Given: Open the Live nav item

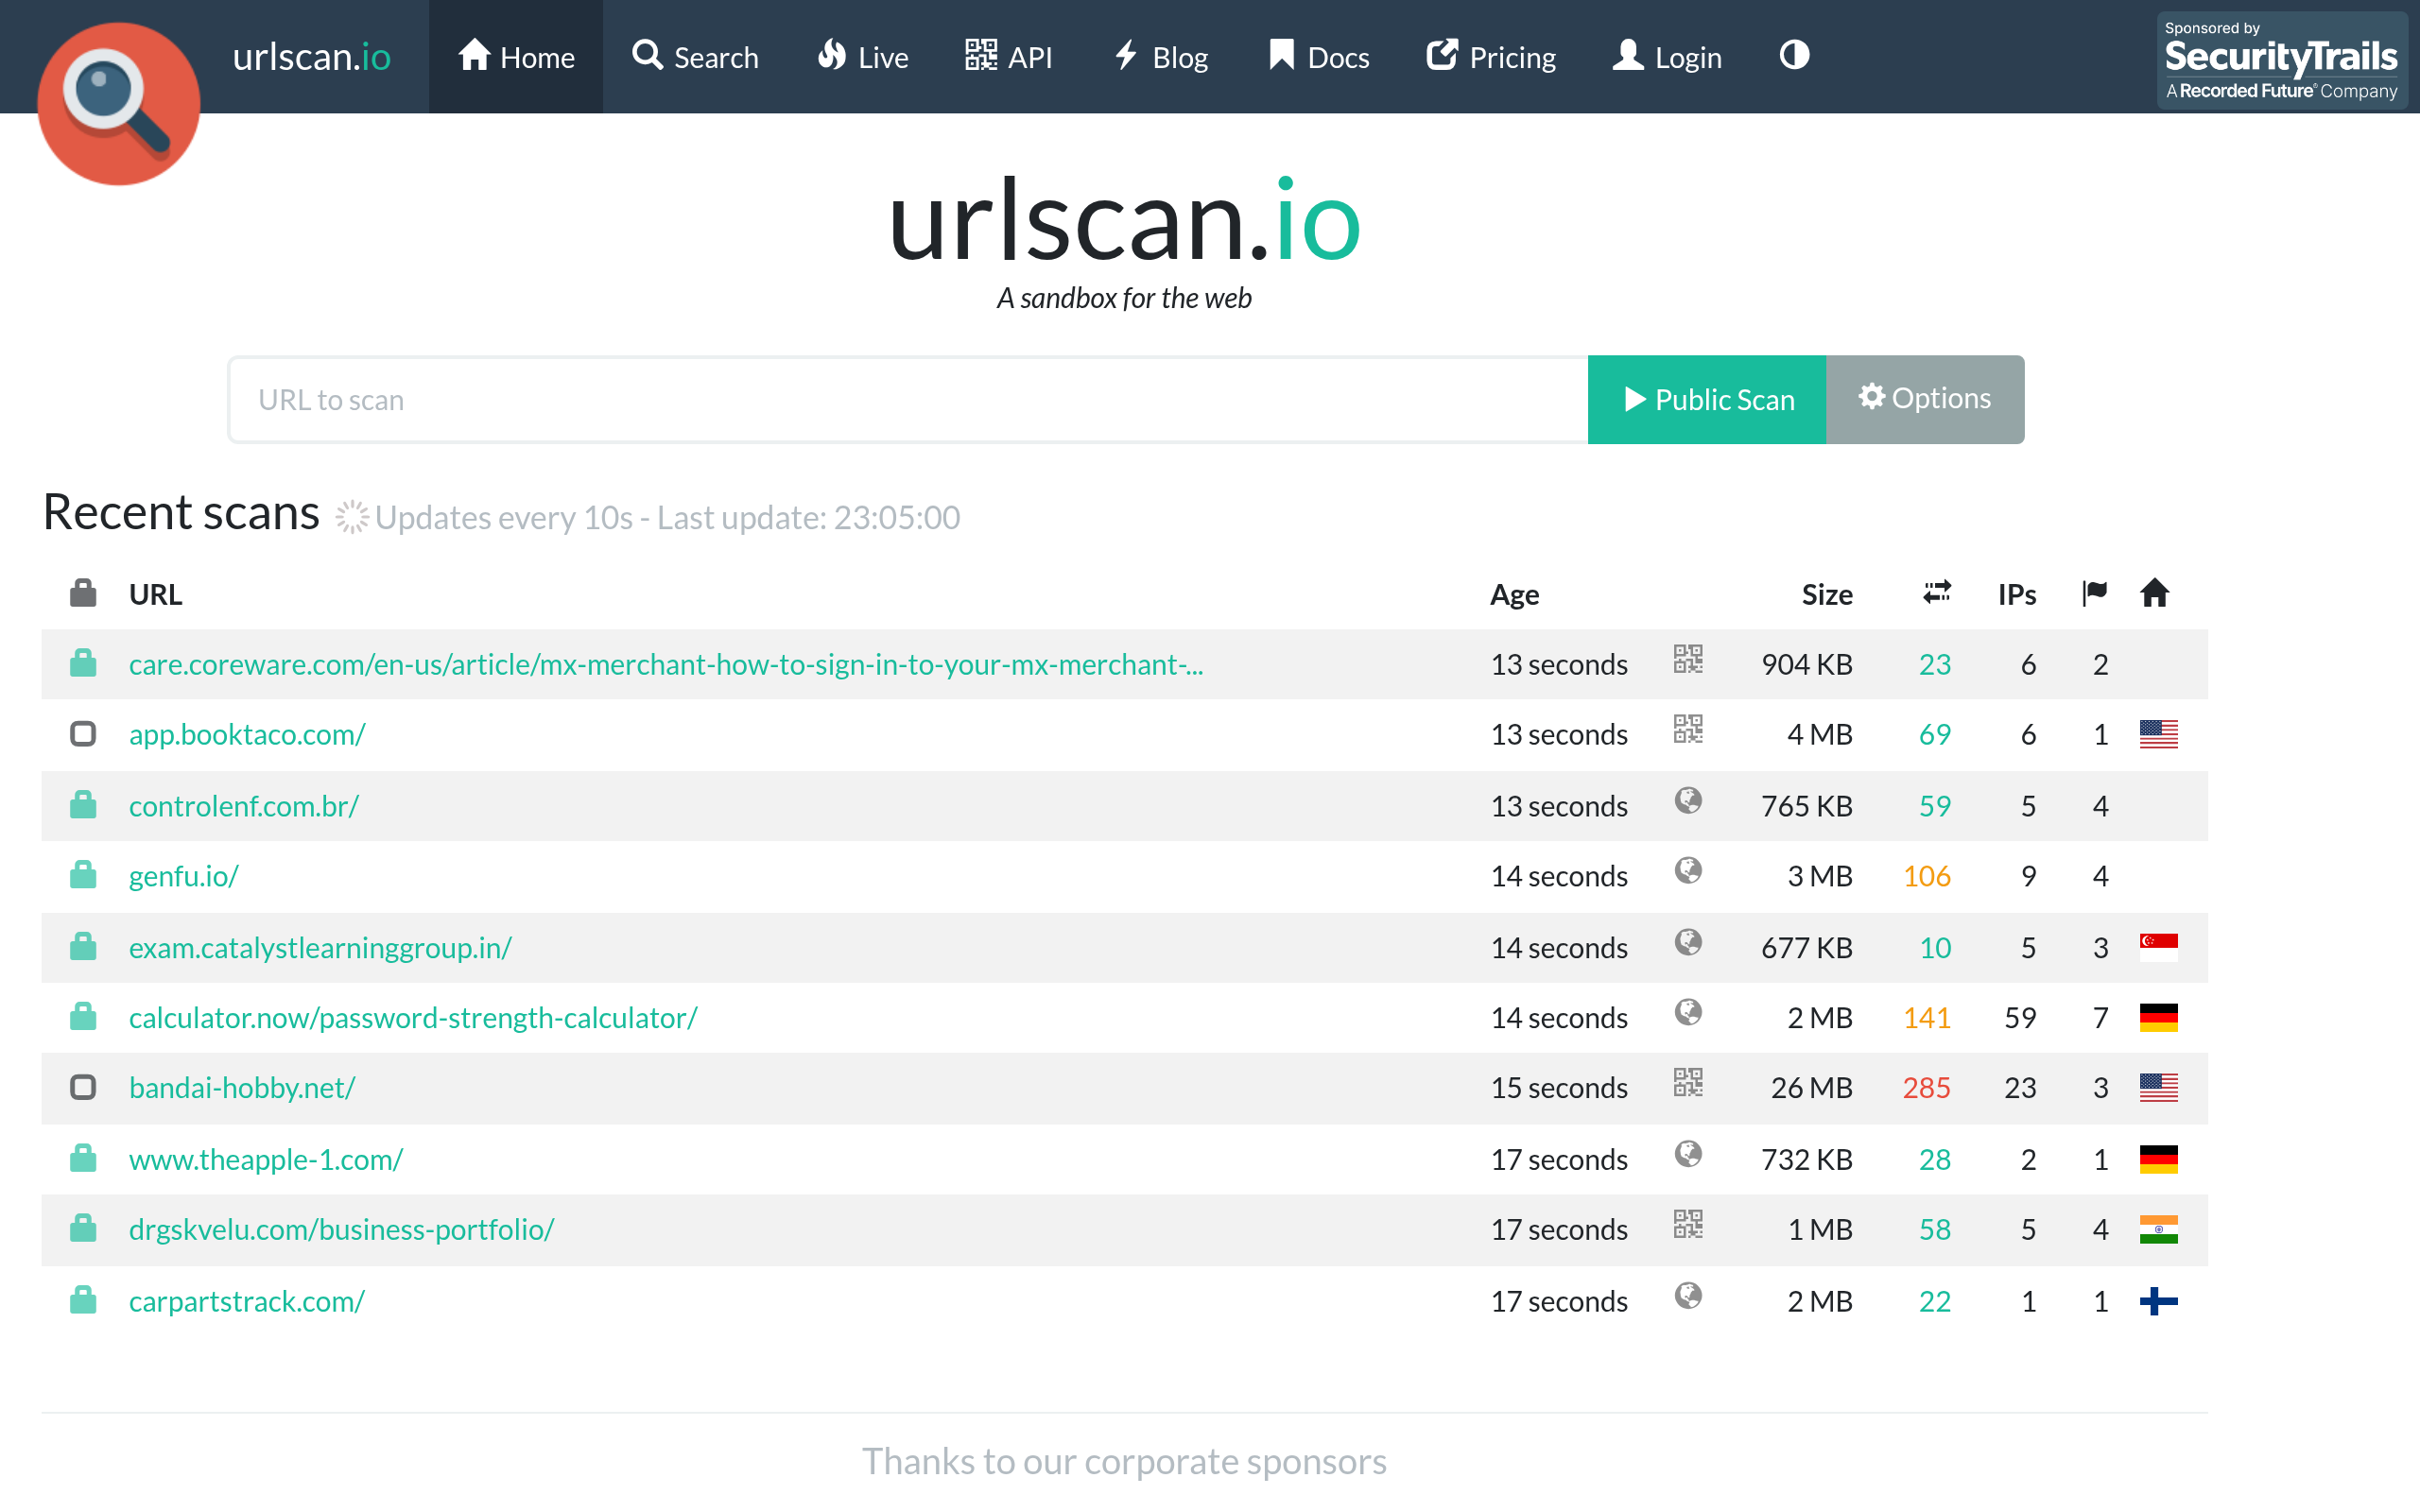Looking at the screenshot, I should point(862,56).
